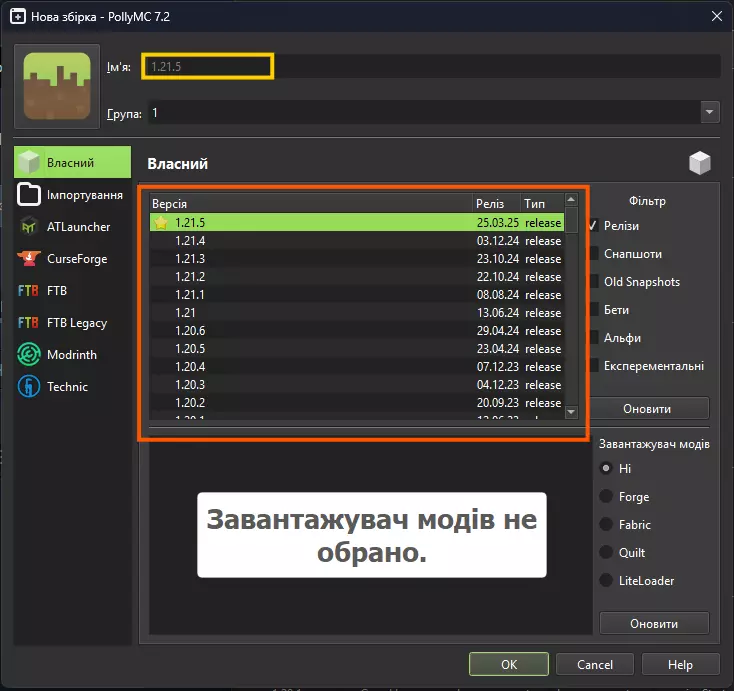Click the FTB logo icon

point(28,291)
